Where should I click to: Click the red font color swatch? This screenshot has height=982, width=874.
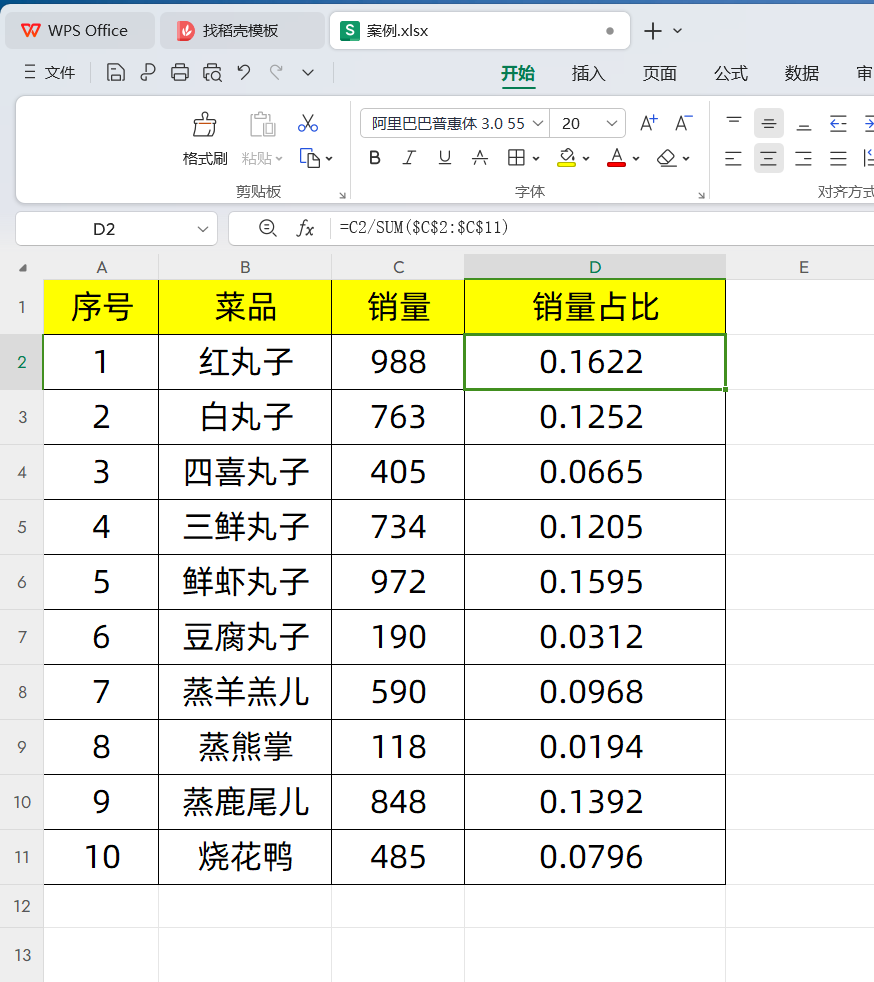coord(617,162)
